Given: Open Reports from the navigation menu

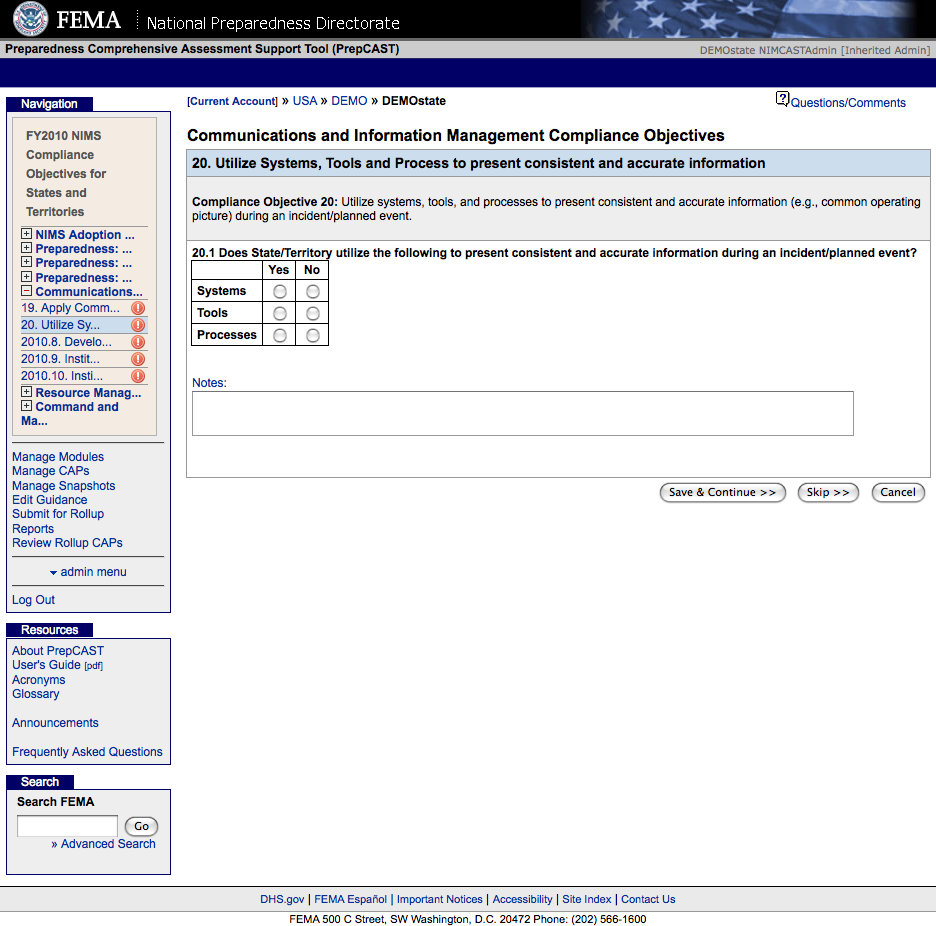Looking at the screenshot, I should (33, 529).
